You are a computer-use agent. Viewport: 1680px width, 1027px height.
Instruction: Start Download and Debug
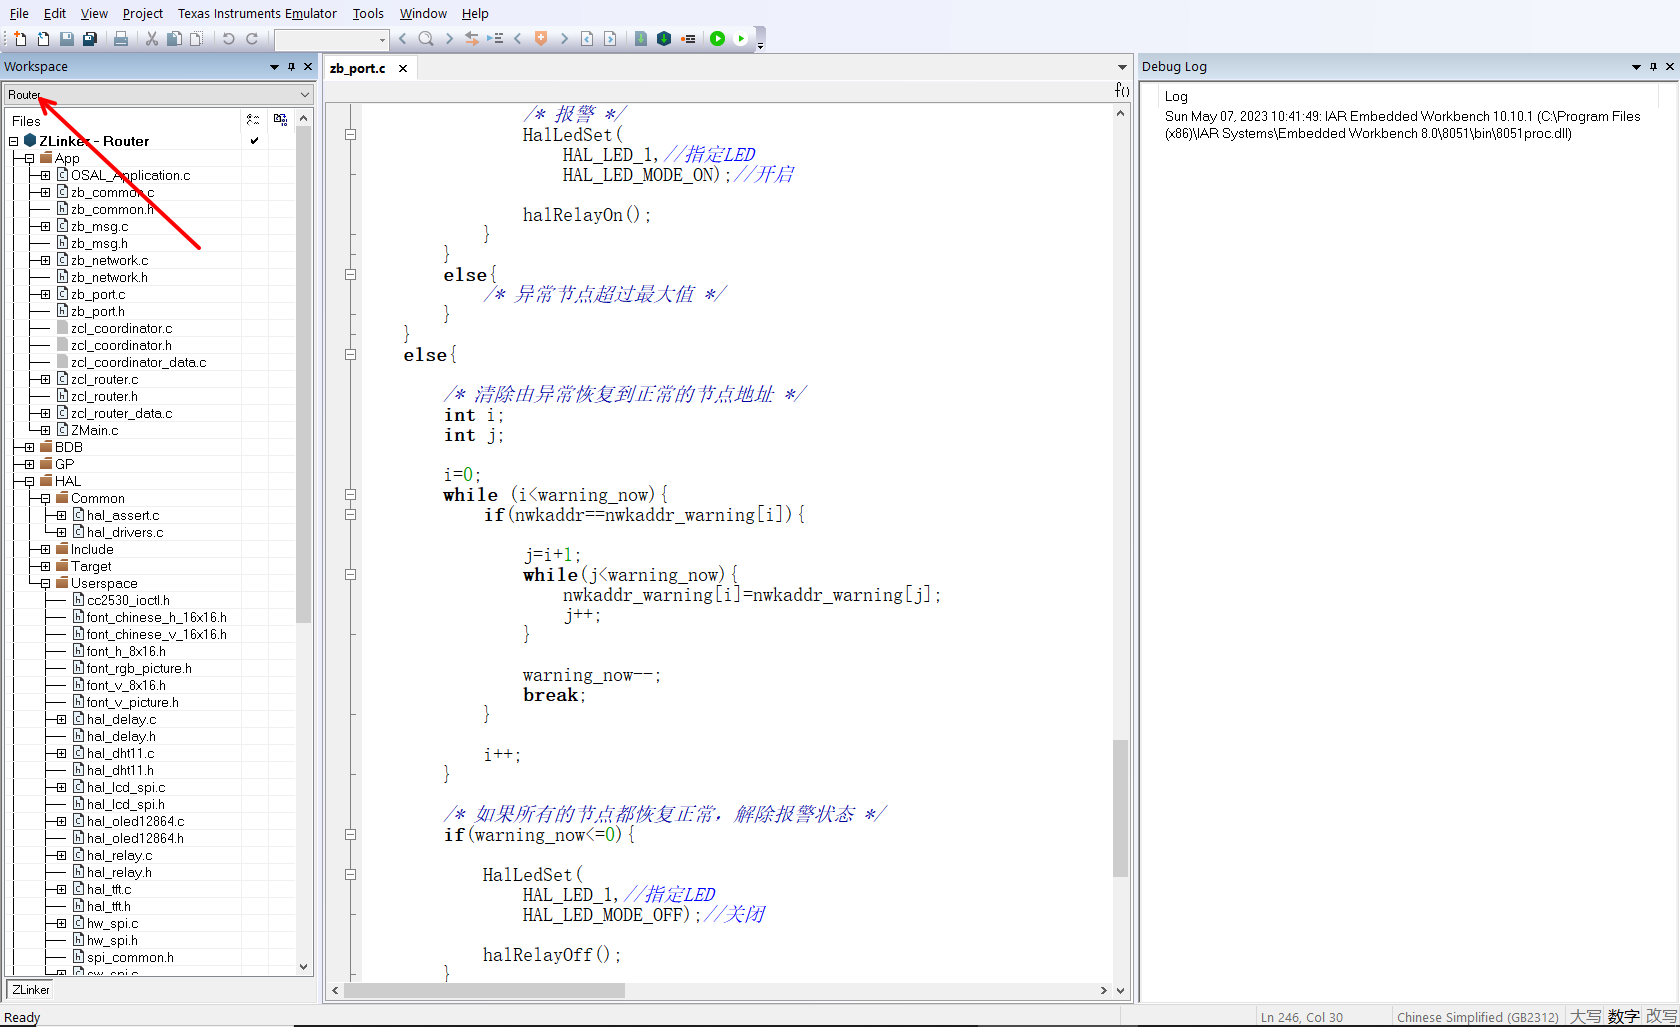pos(718,39)
